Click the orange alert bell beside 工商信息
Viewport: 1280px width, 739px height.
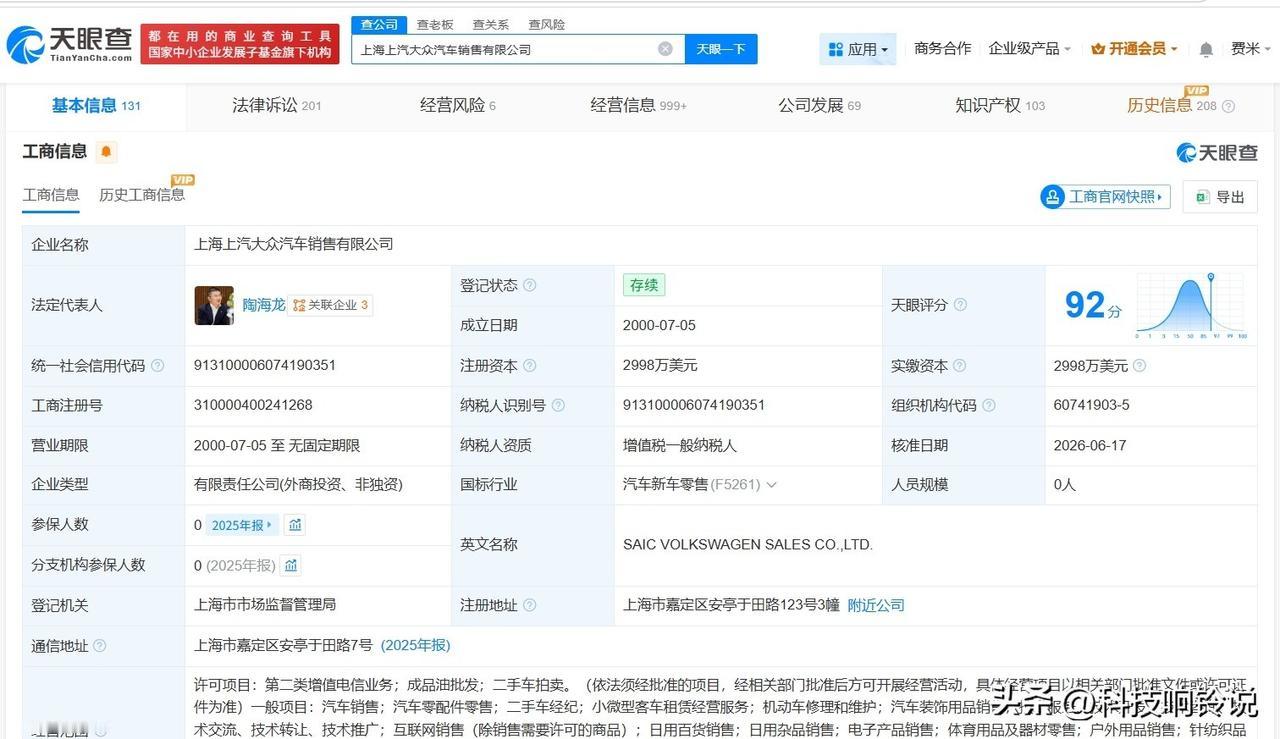pyautogui.click(x=107, y=152)
